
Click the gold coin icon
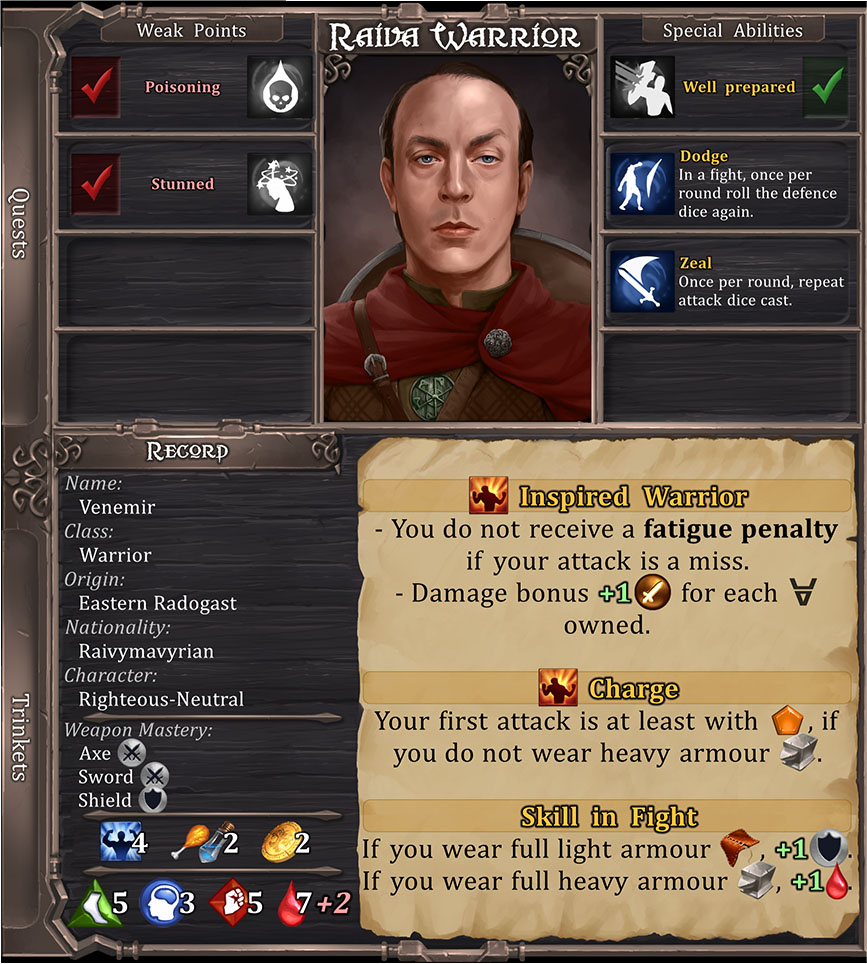[280, 842]
